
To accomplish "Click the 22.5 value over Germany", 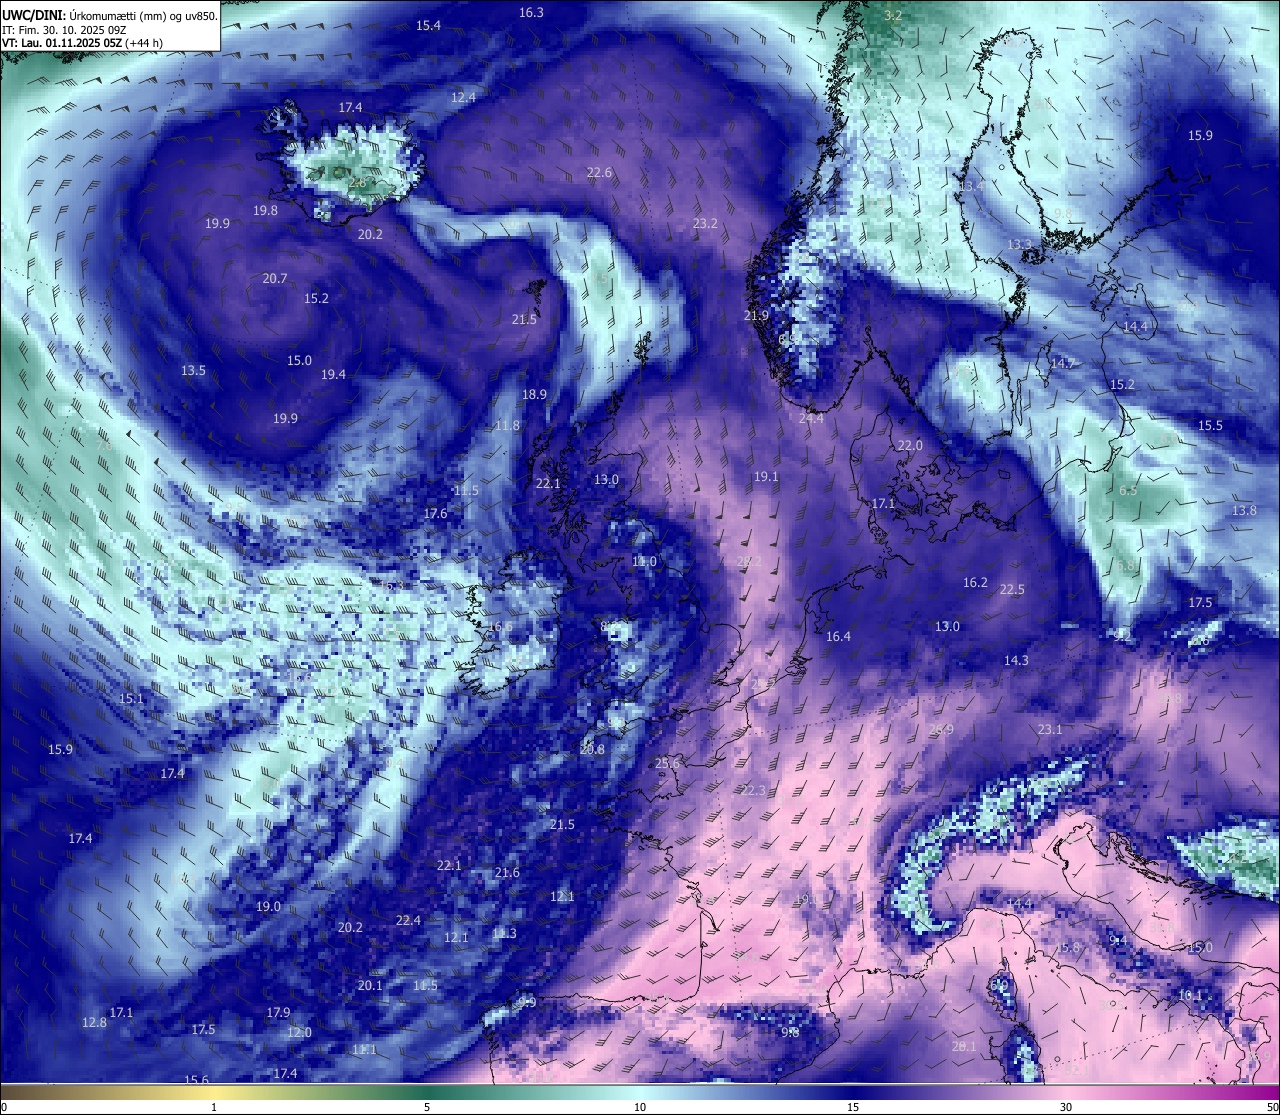I will point(1012,590).
